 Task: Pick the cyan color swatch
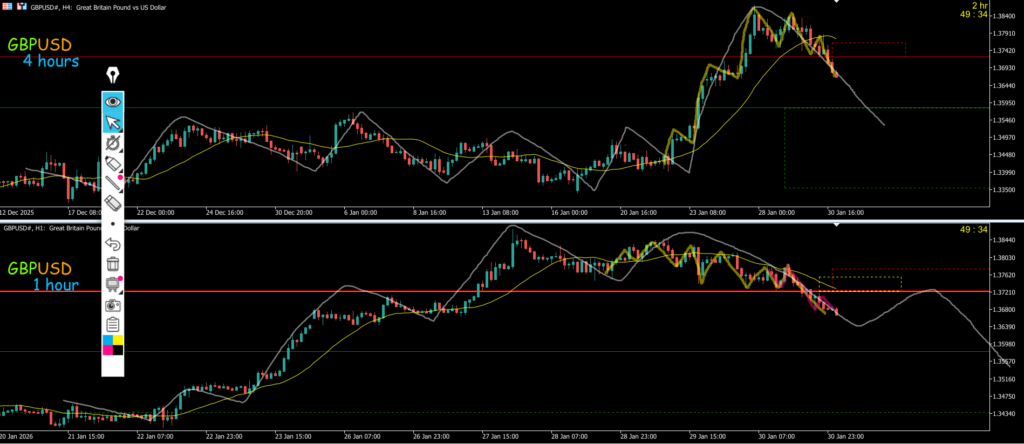[x=108, y=340]
